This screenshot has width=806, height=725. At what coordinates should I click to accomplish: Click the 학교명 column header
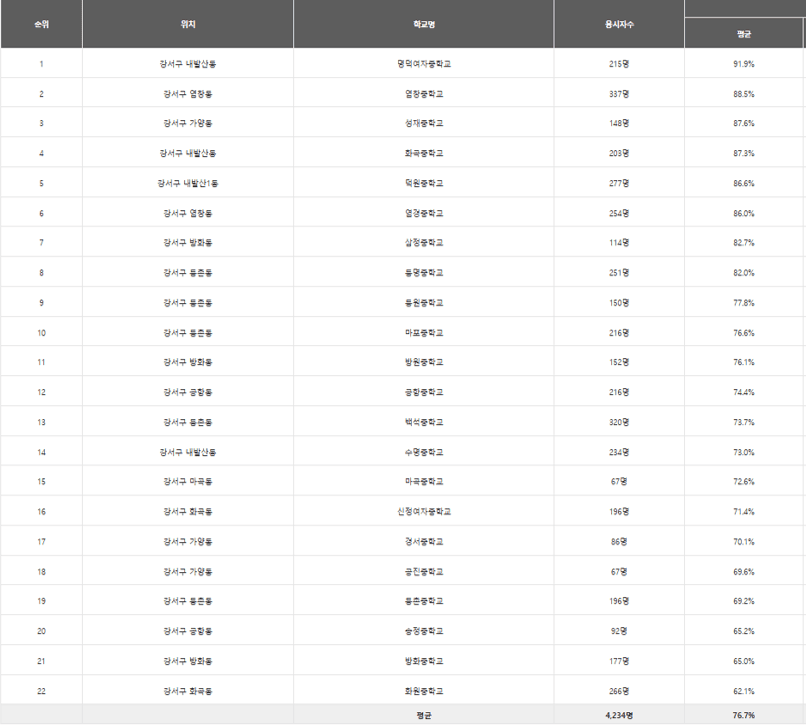(424, 24)
